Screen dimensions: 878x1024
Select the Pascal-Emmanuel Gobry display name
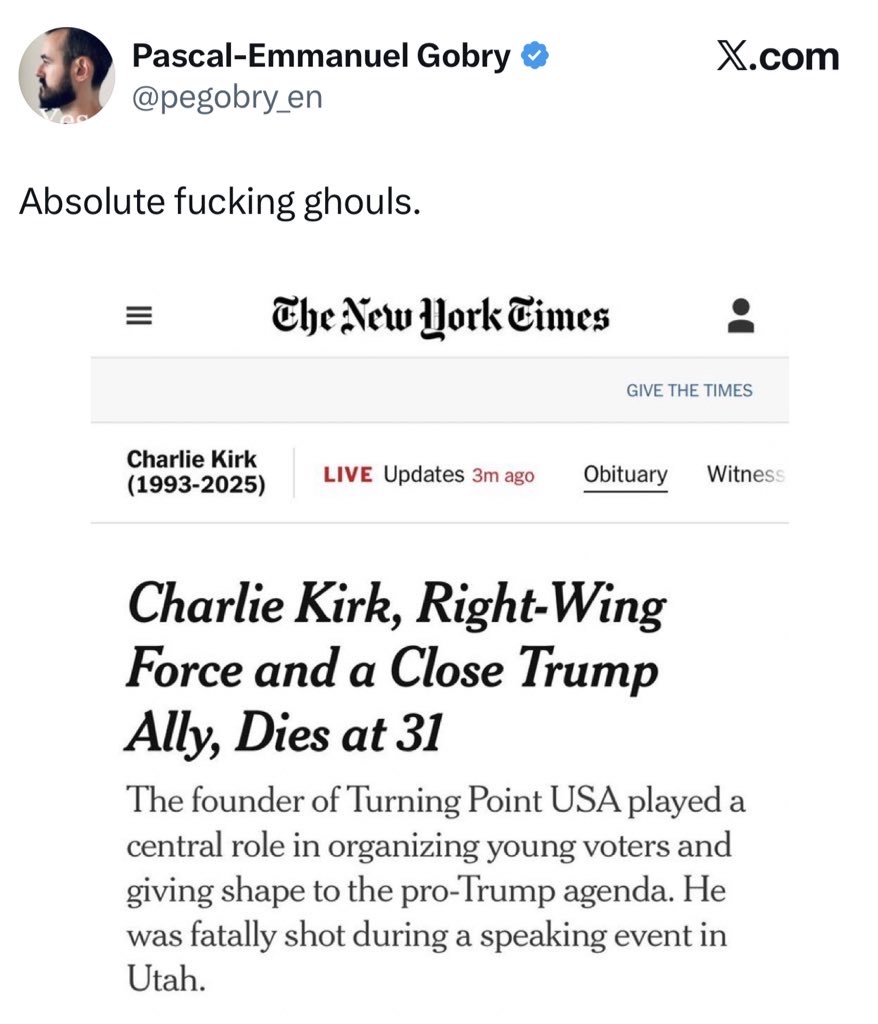tap(321, 56)
